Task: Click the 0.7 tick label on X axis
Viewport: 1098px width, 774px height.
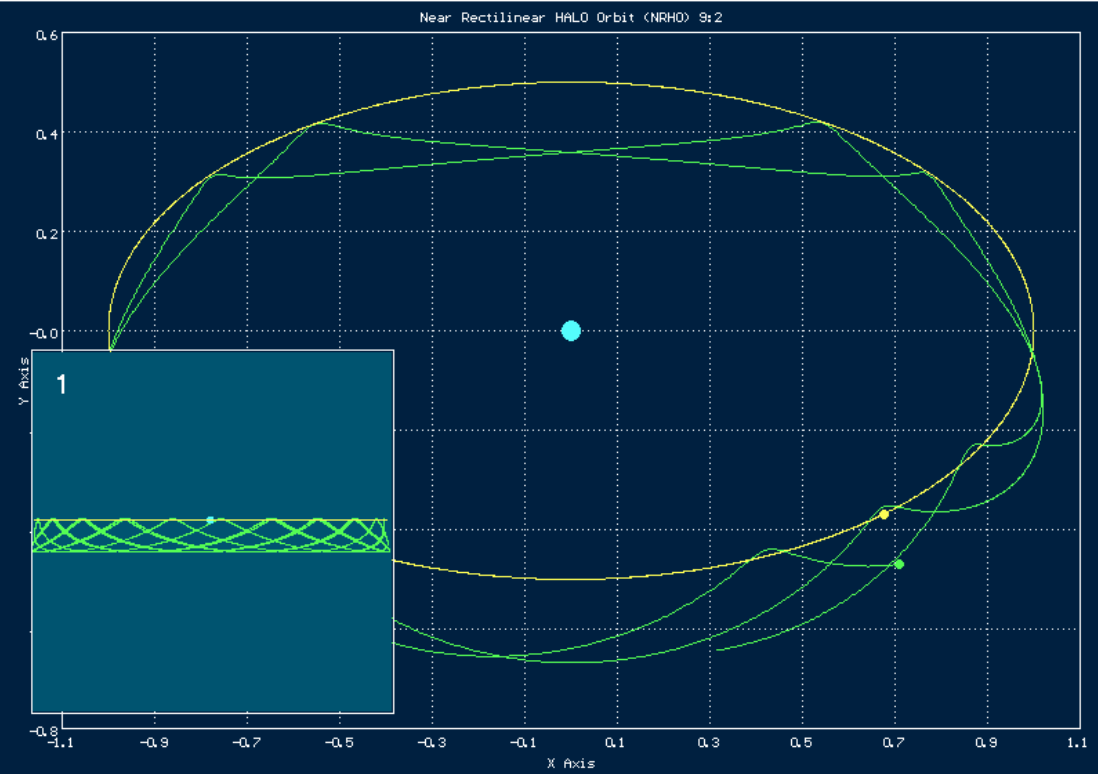Action: click(895, 744)
